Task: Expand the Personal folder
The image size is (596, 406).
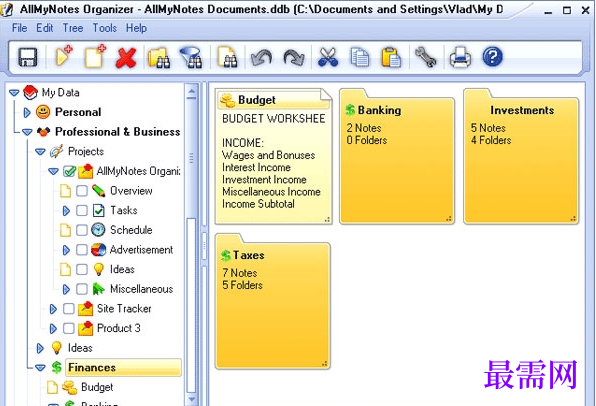Action: (x=27, y=112)
